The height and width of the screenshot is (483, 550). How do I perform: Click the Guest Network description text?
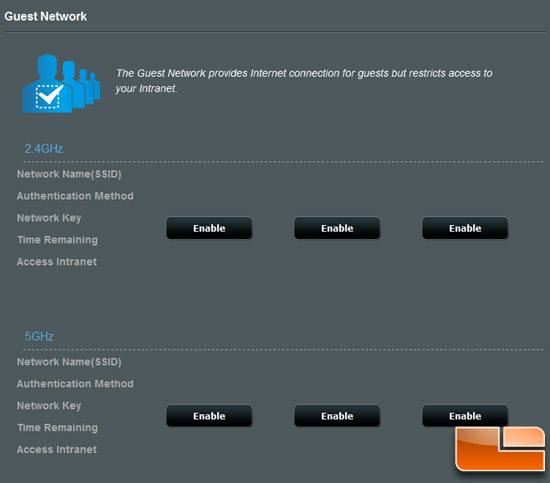pyautogui.click(x=304, y=81)
